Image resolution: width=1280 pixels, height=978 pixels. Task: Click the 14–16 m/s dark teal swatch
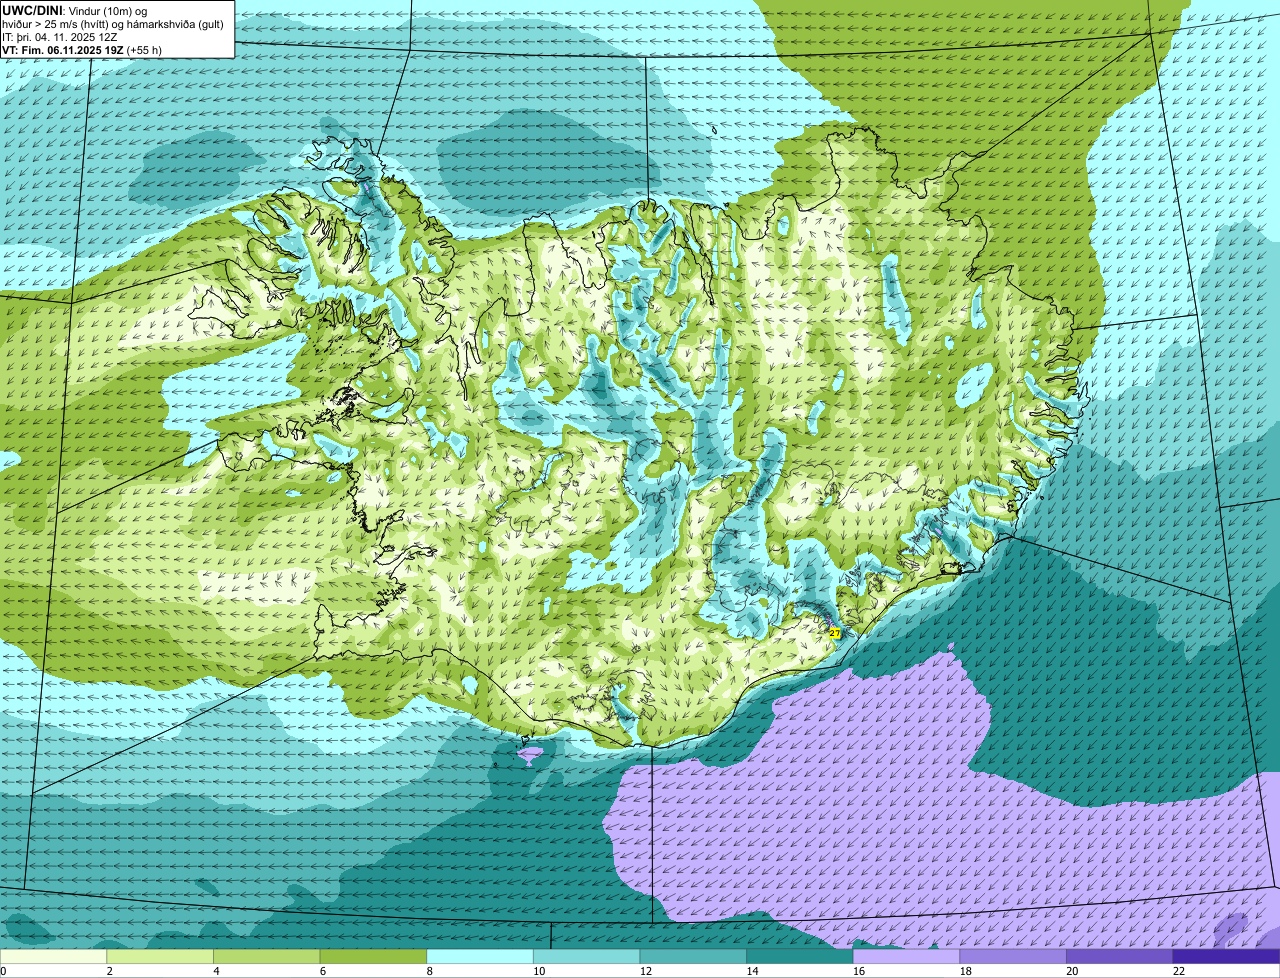coord(800,956)
